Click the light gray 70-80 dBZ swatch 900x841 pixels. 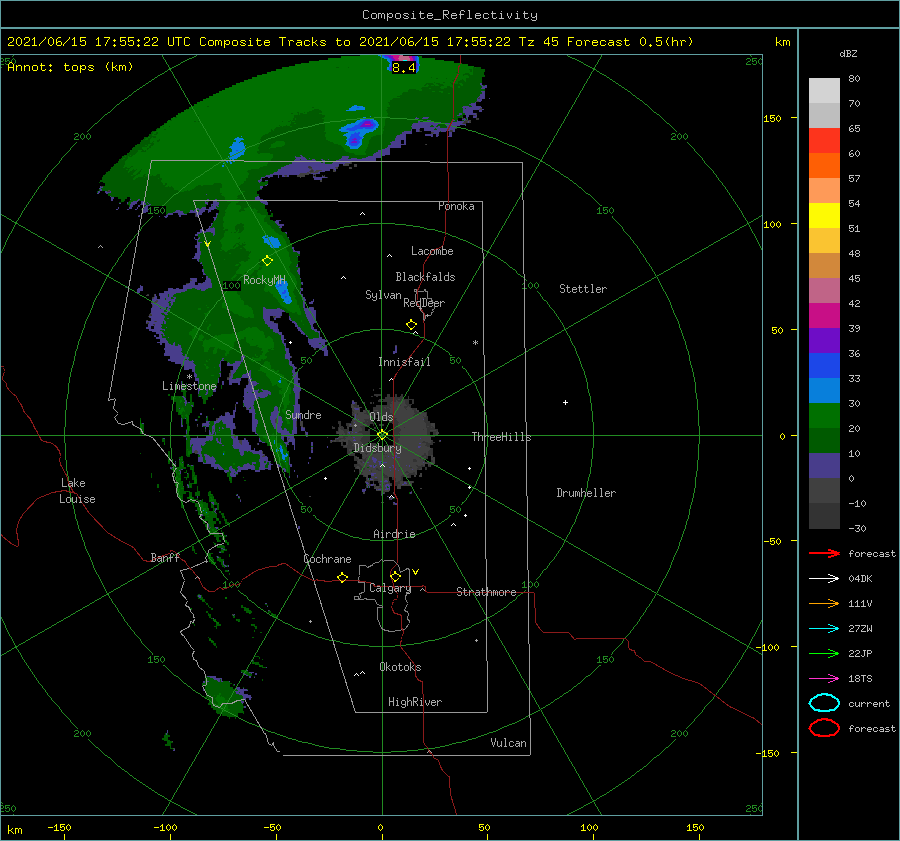824,91
